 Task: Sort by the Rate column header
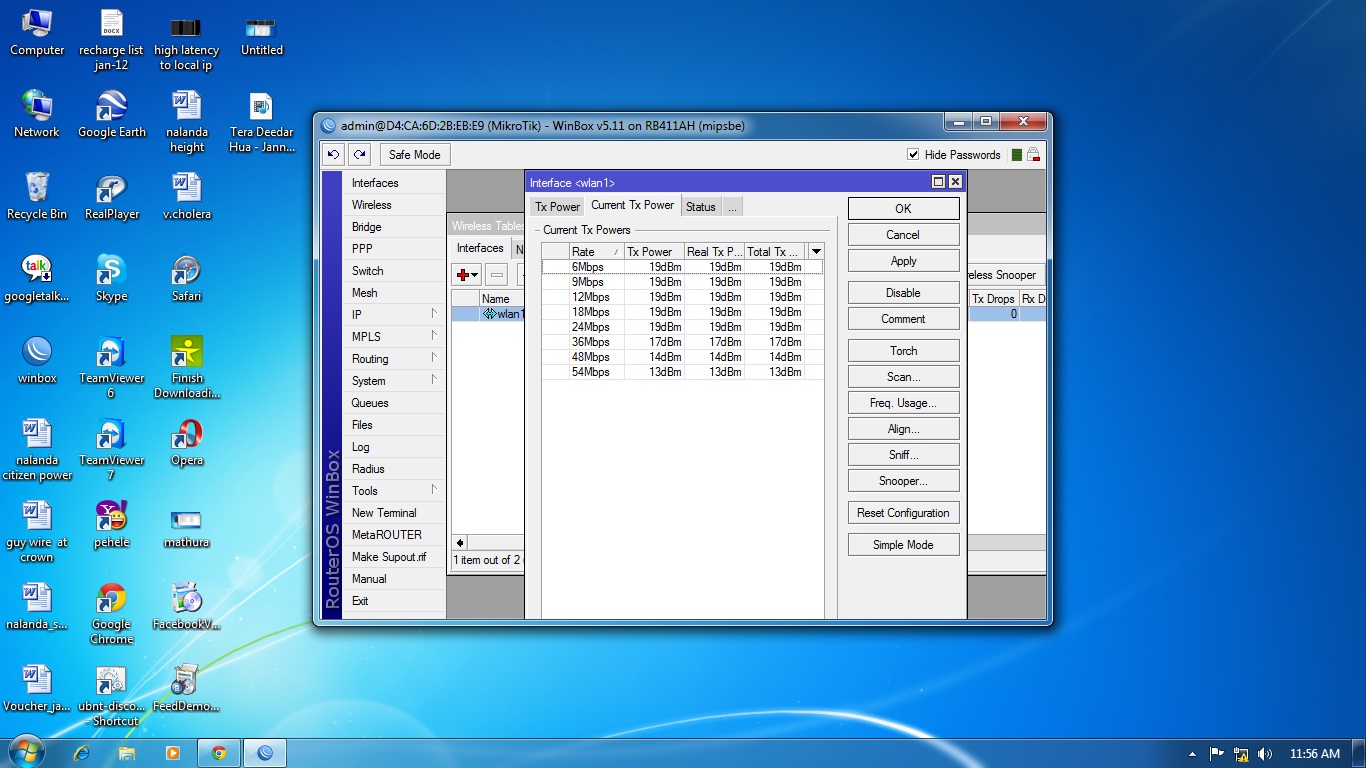[x=596, y=252]
